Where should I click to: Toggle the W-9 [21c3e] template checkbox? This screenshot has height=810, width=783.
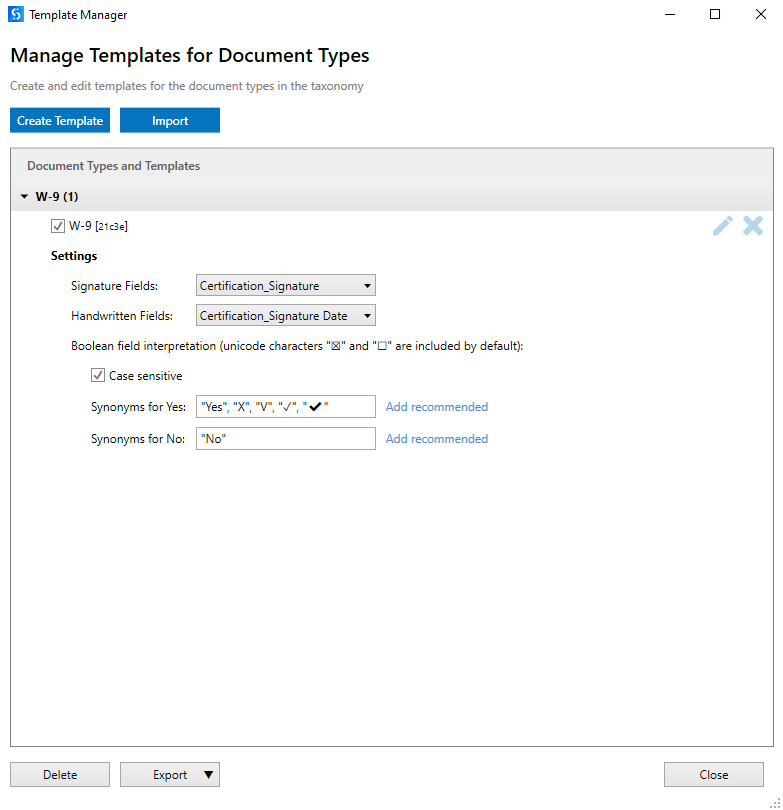[58, 226]
